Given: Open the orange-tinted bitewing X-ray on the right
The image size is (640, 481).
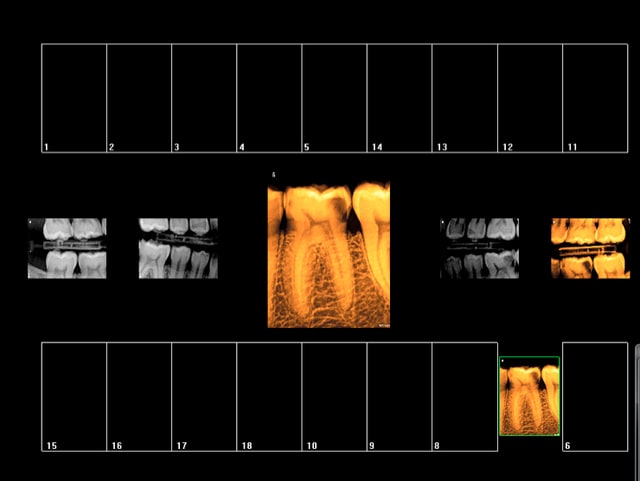Looking at the screenshot, I should [x=590, y=248].
